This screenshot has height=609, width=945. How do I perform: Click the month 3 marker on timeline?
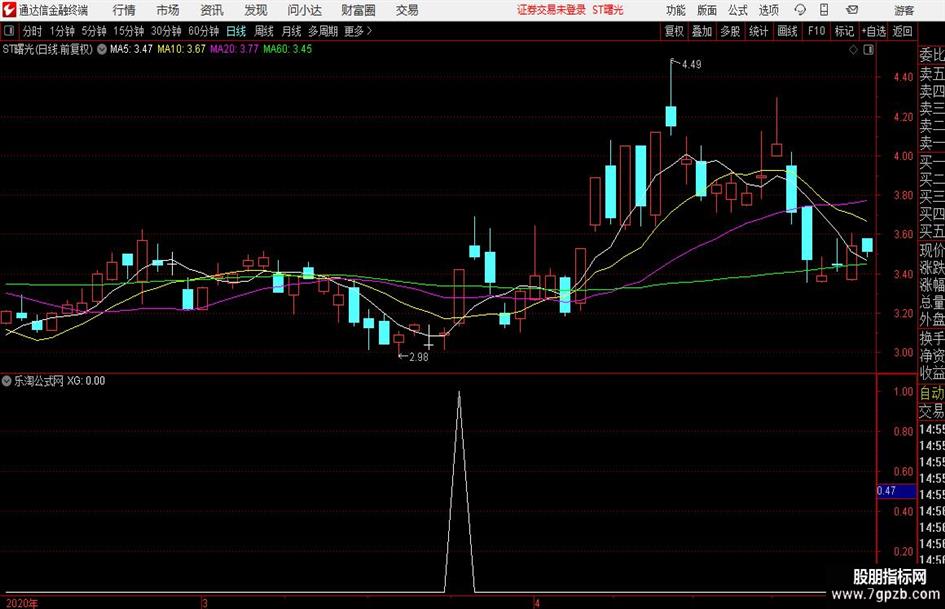pos(205,603)
